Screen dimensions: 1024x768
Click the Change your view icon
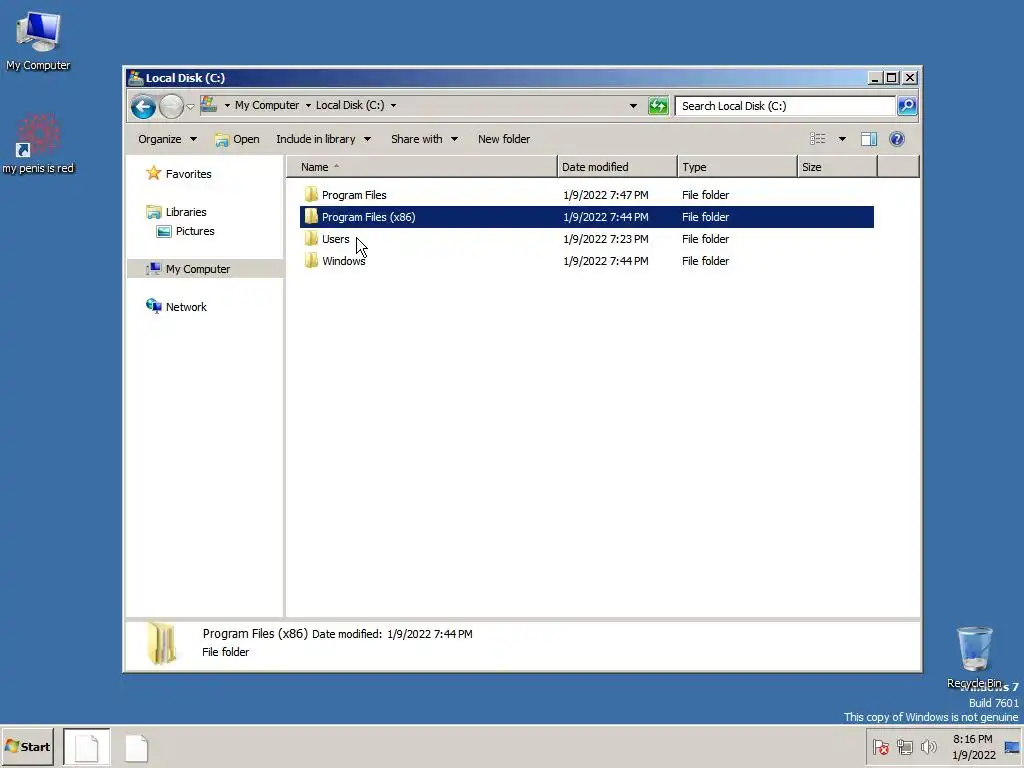pyautogui.click(x=818, y=139)
